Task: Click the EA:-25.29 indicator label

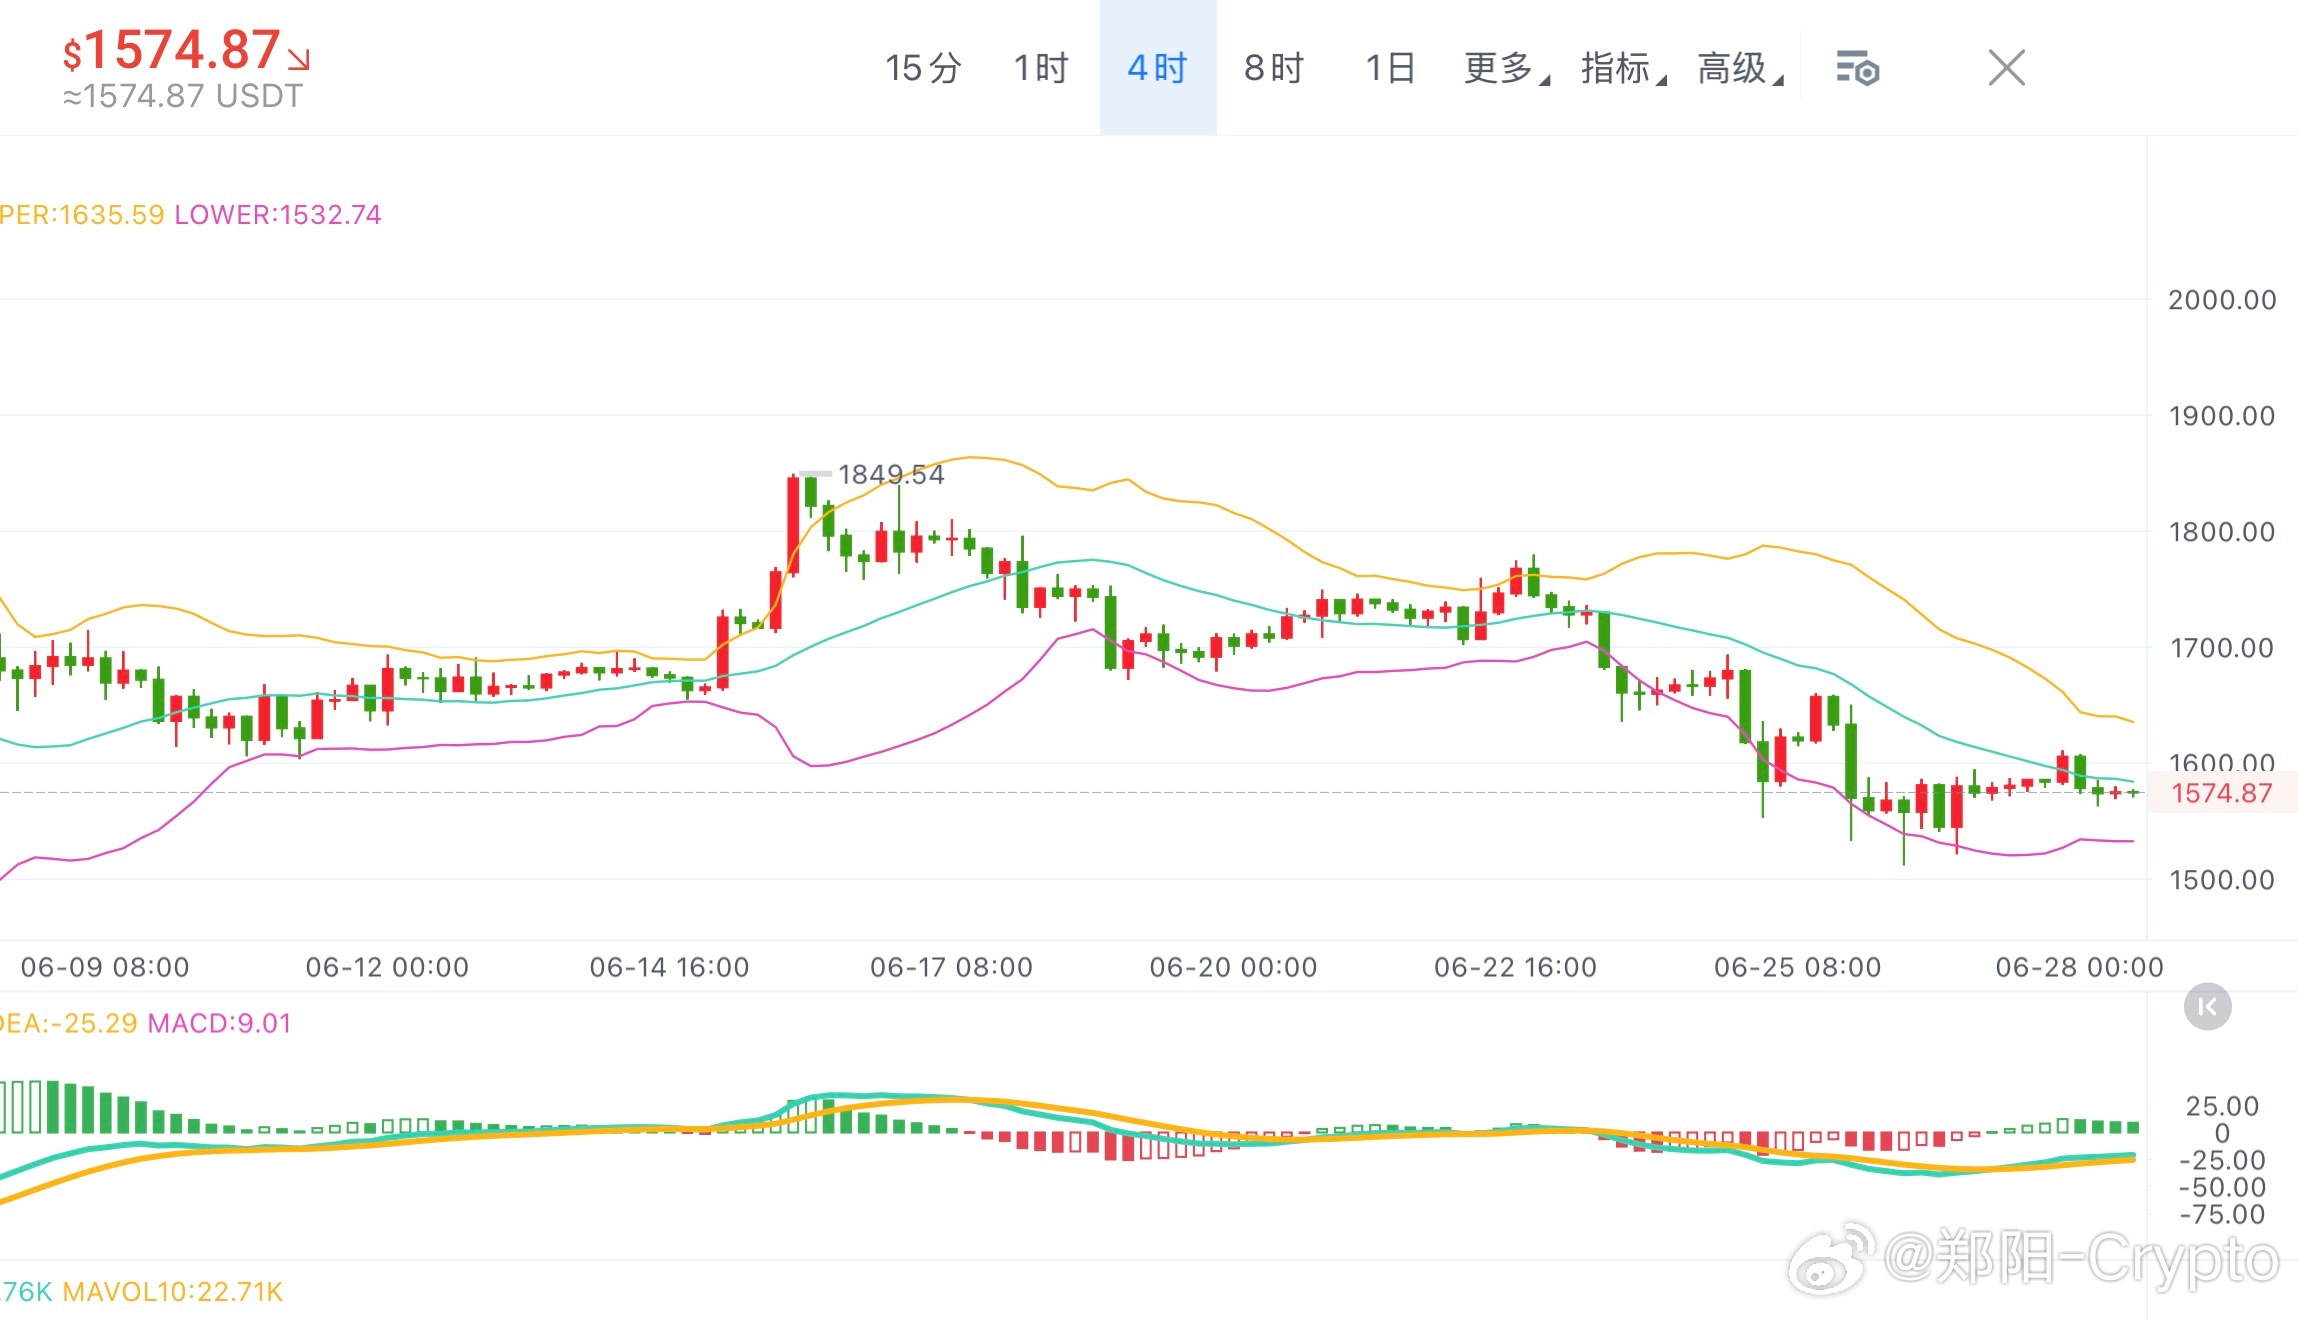Action: pyautogui.click(x=69, y=1023)
